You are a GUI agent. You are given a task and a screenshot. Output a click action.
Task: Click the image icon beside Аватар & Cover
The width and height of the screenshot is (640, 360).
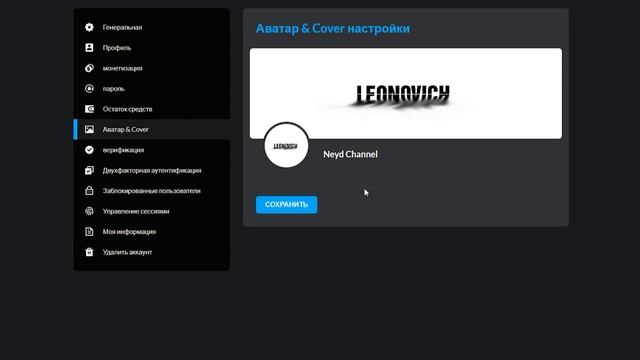(x=89, y=129)
